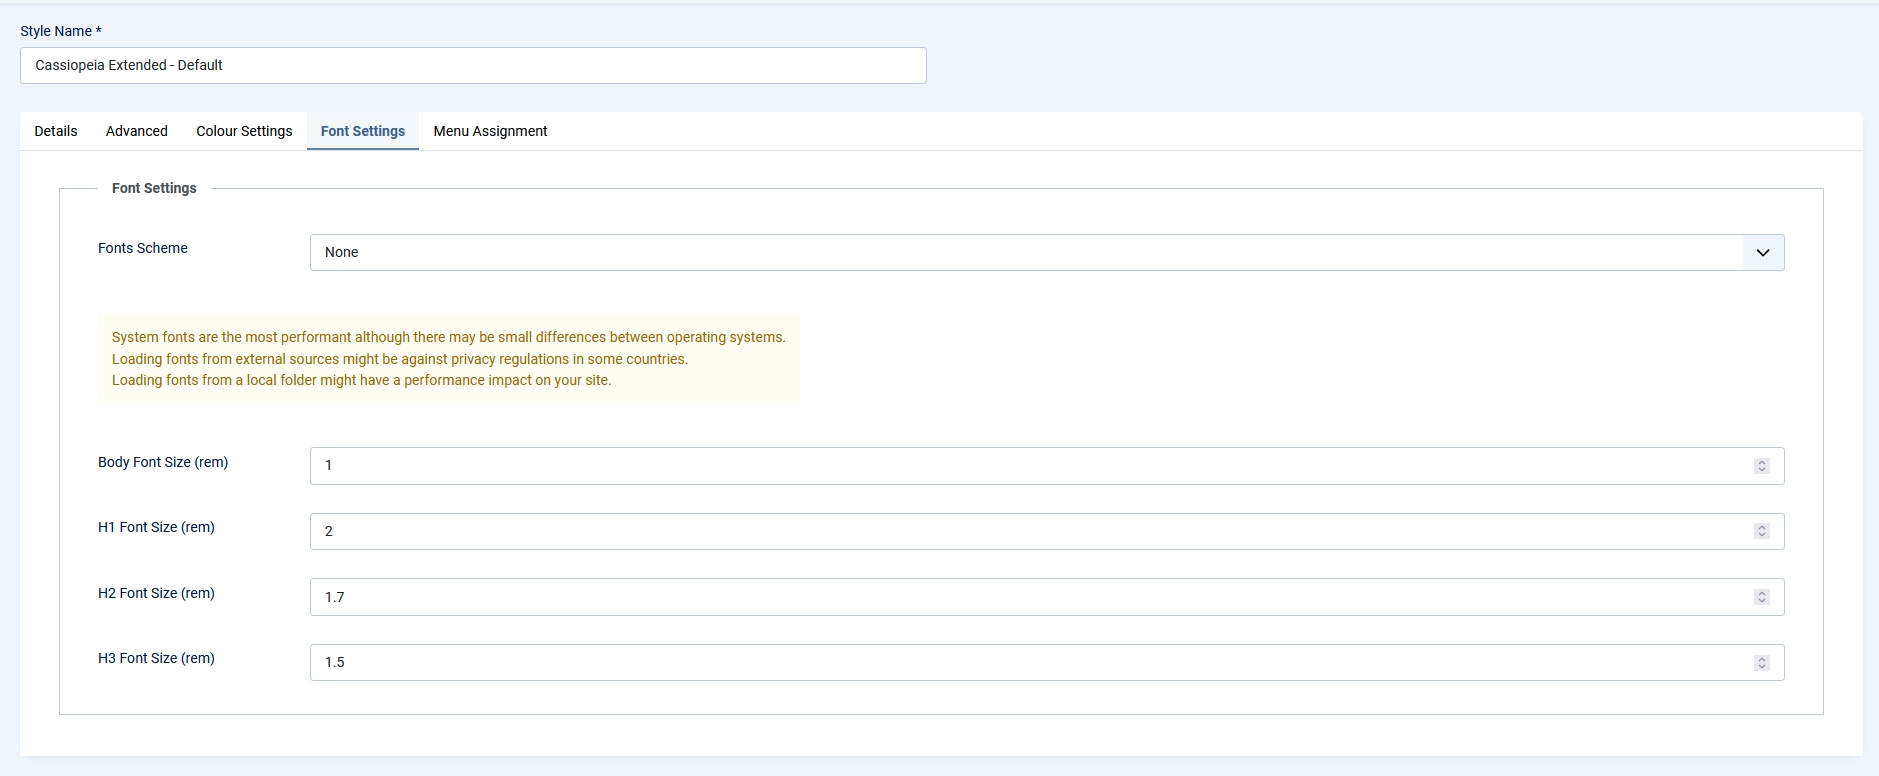Decrease Body Font Size with the down arrow
Viewport: 1879px width, 776px height.
pos(1761,470)
